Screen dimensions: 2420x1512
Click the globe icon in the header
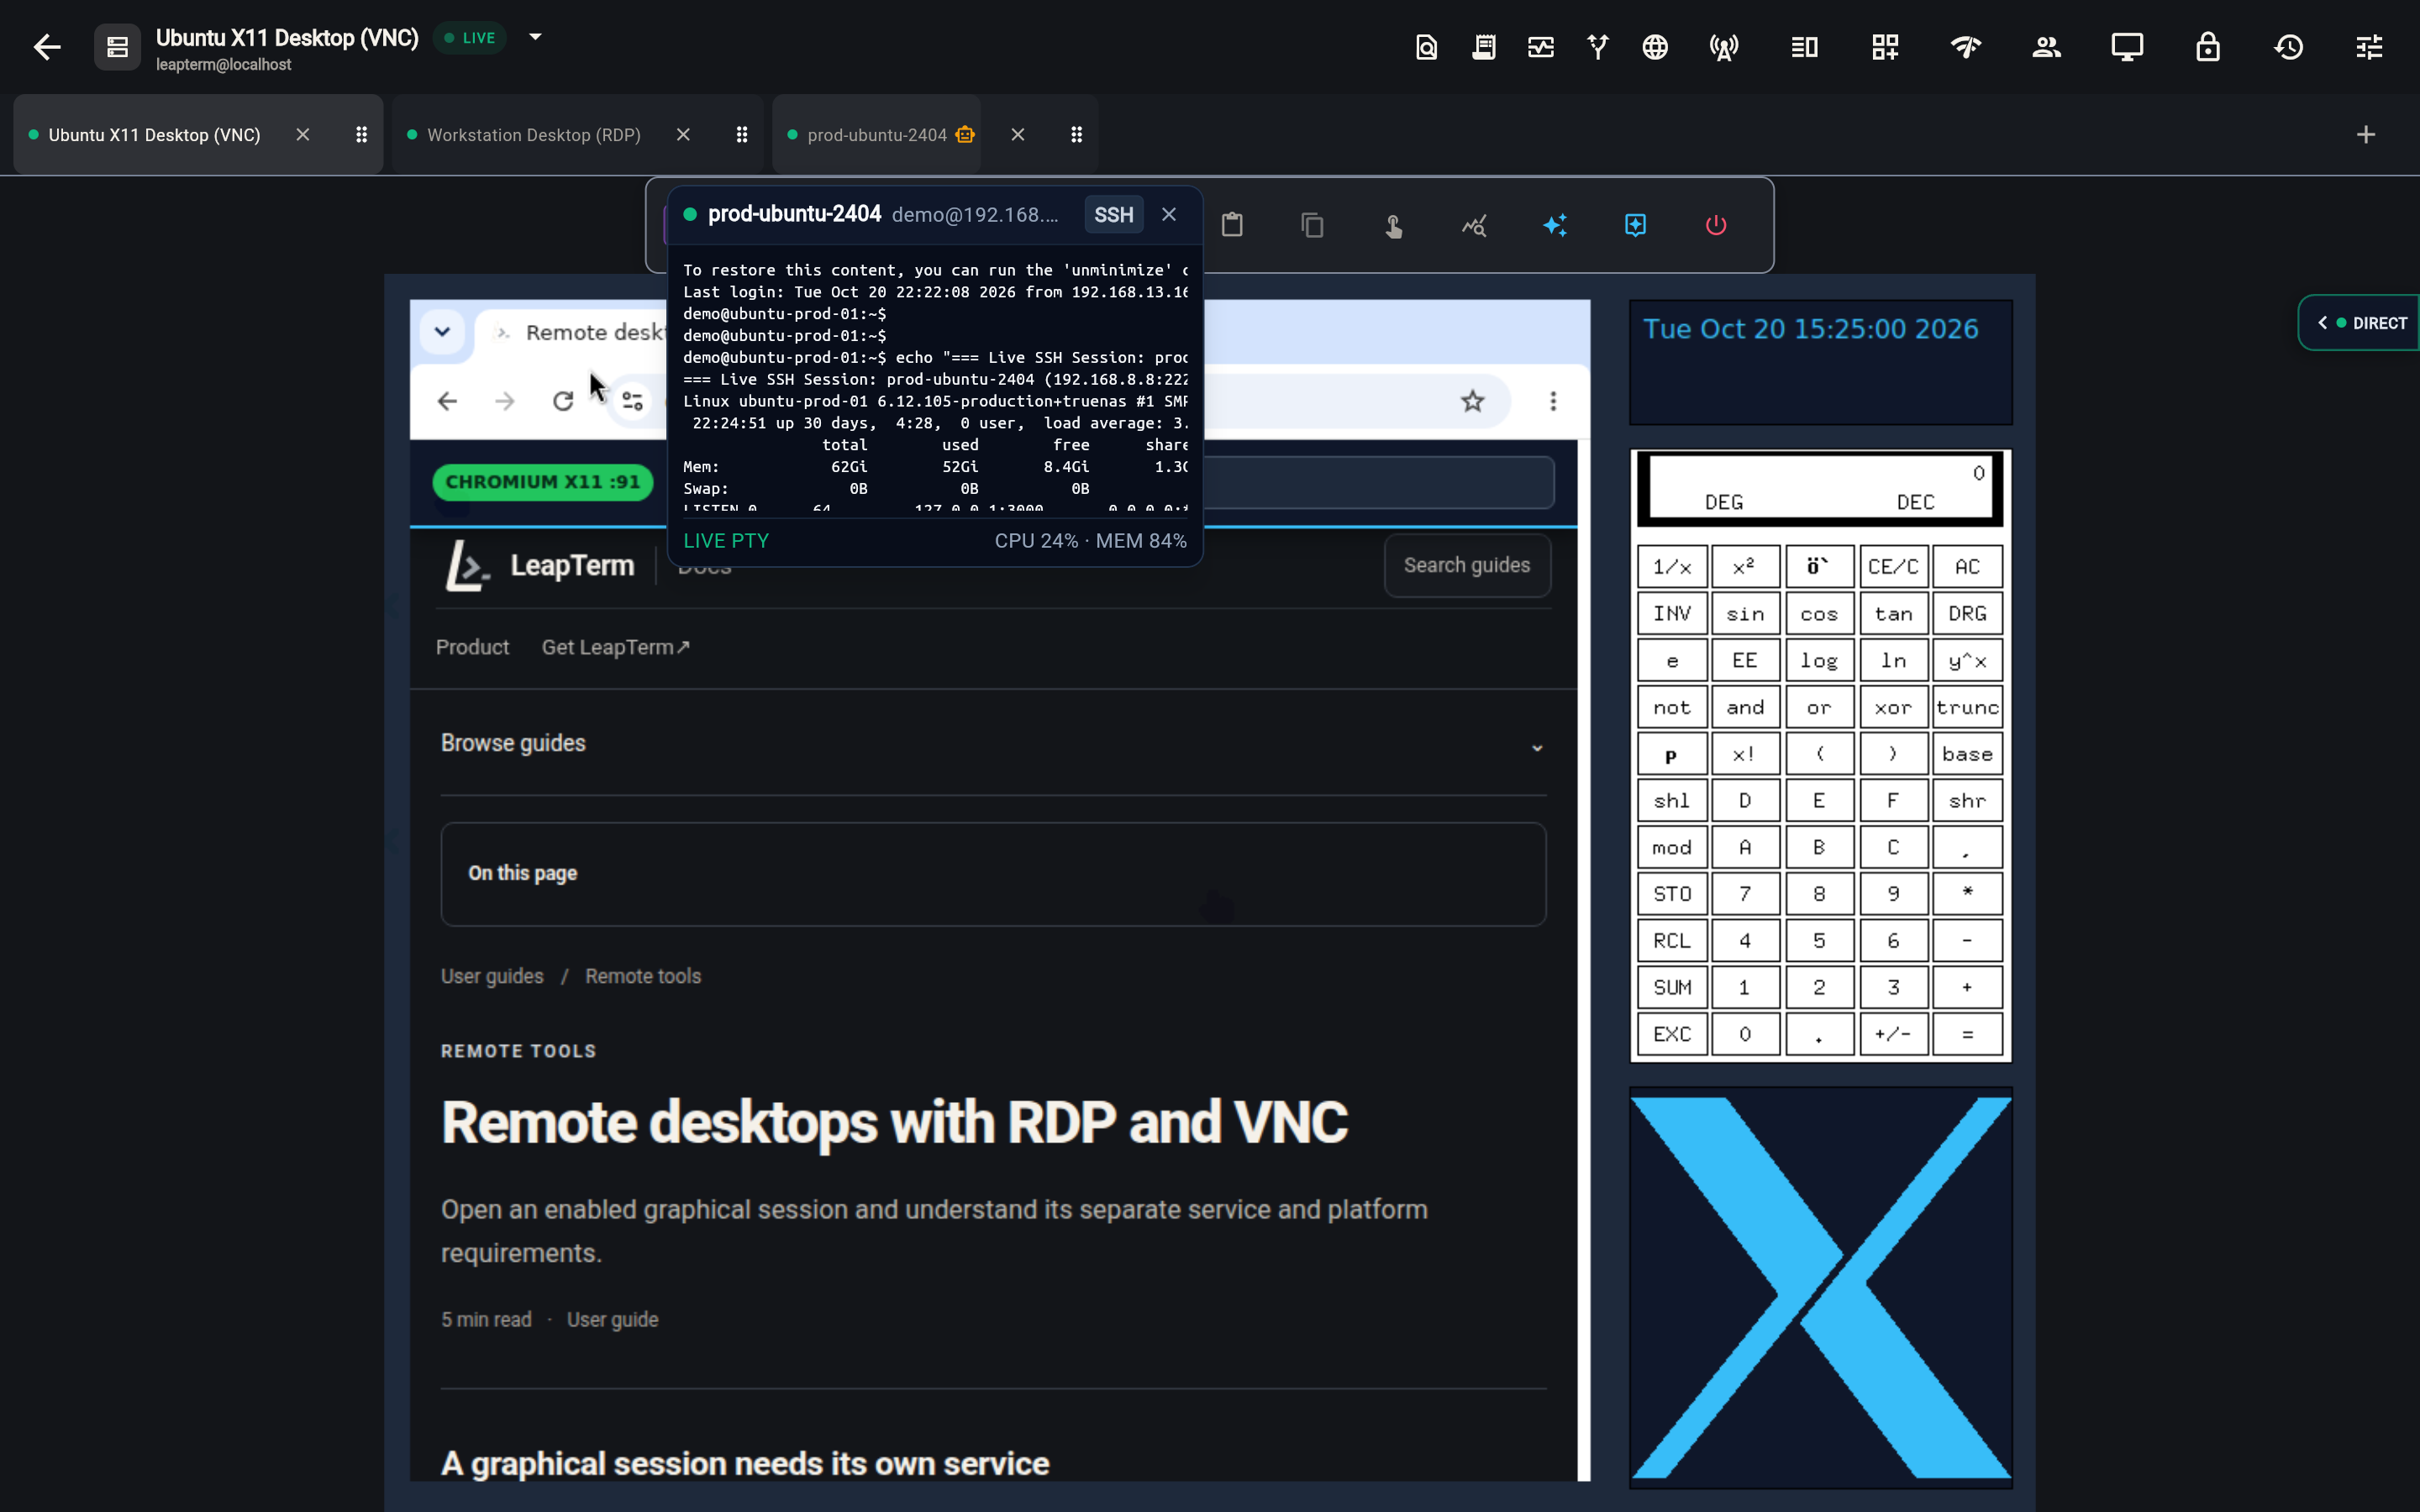1655,47
